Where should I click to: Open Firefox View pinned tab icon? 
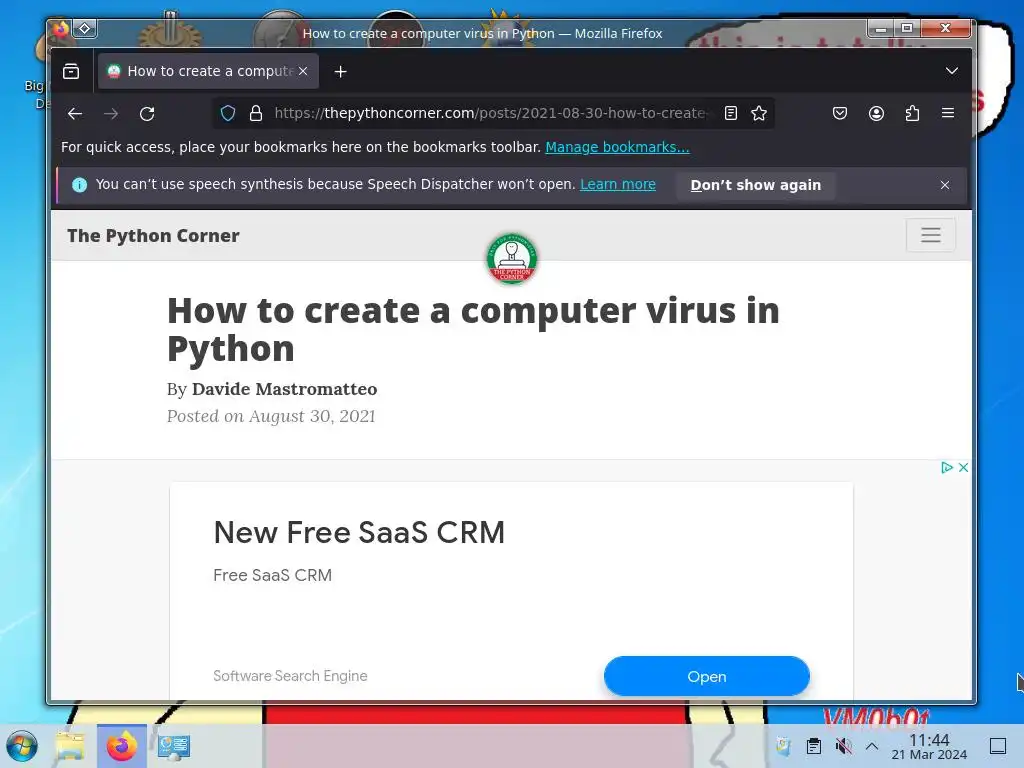tap(71, 71)
